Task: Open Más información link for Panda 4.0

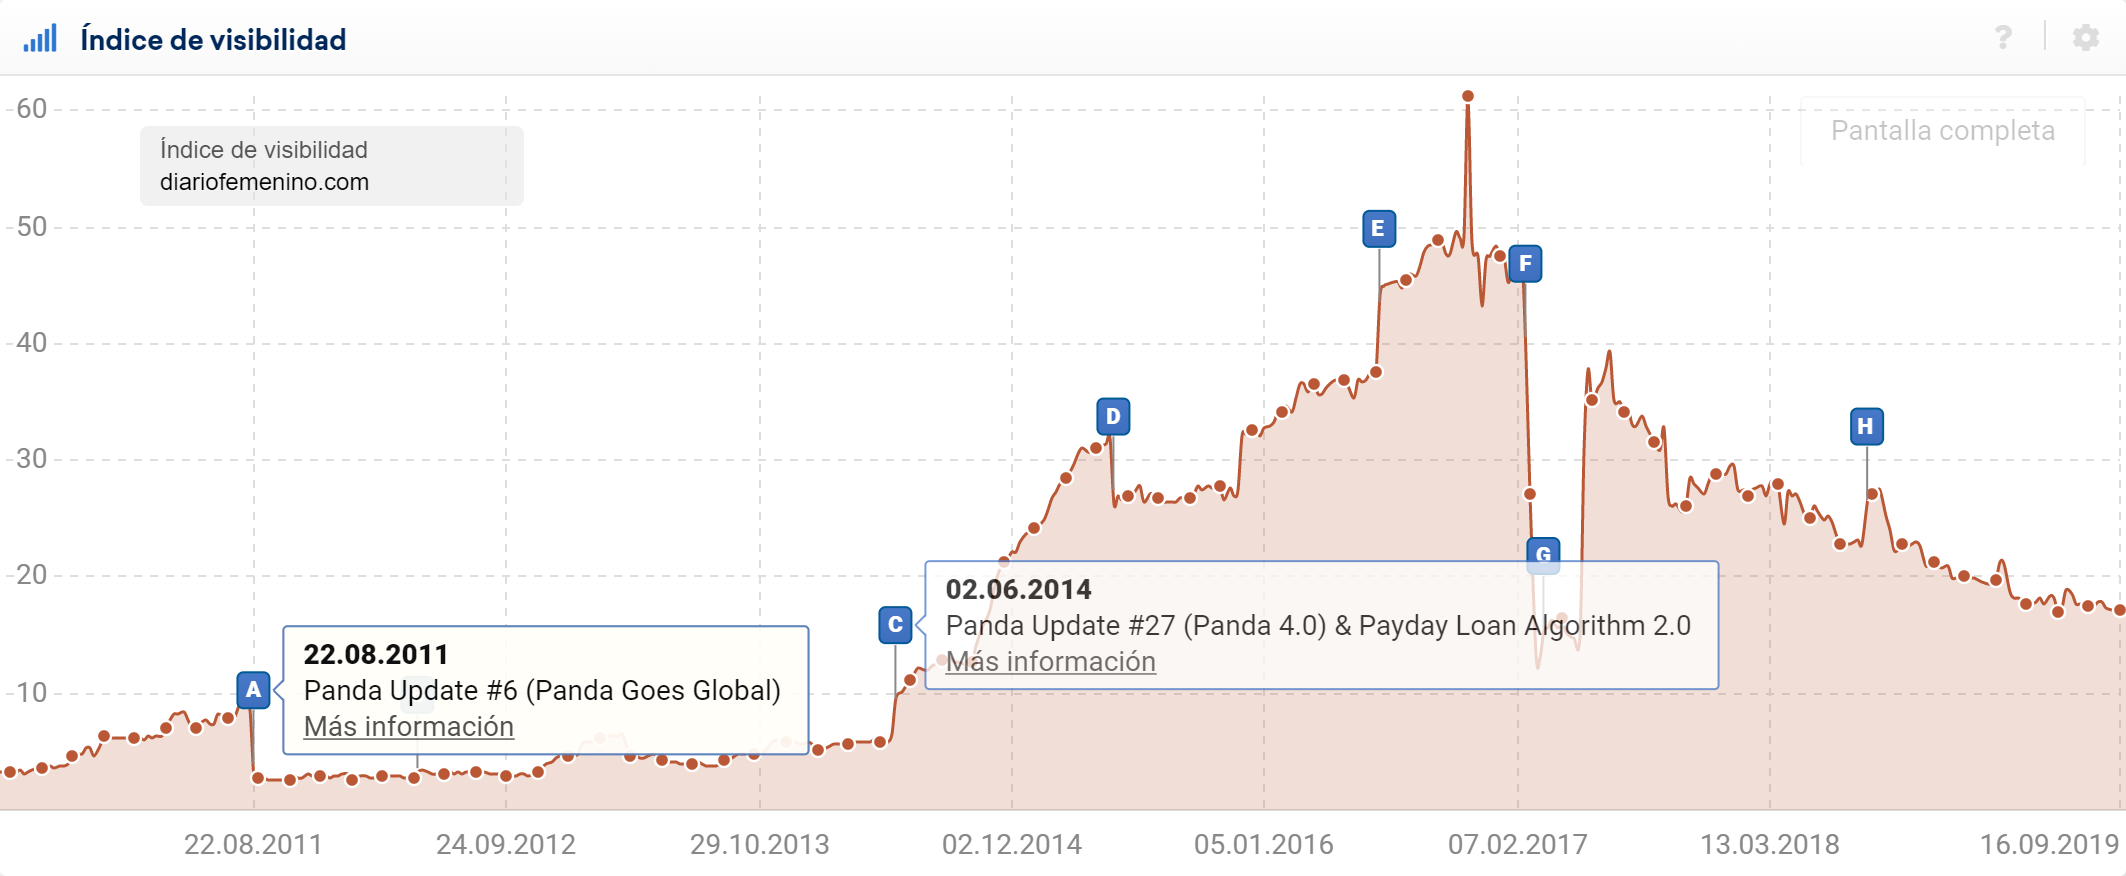Action: [x=1050, y=662]
